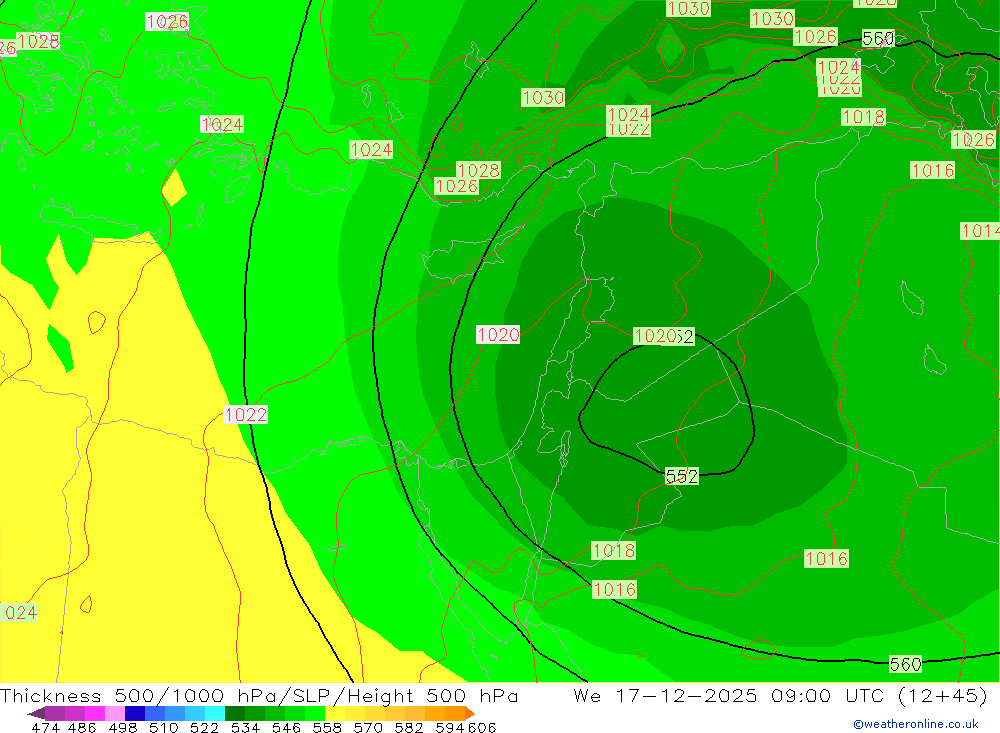Click the 1016 label below the 1026 label
Viewport: 1000px width, 733px height.
(932, 170)
